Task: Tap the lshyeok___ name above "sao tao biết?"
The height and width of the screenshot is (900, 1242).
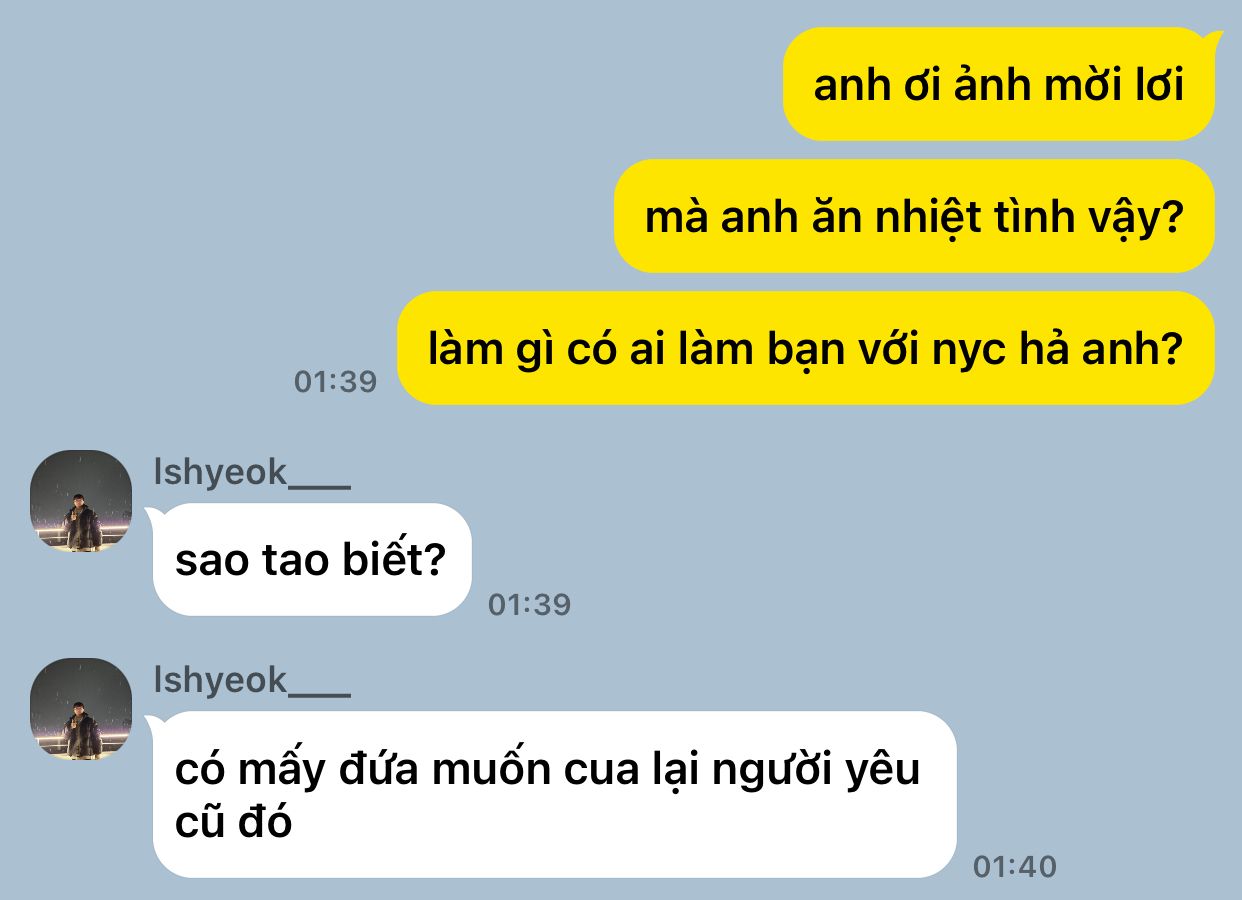Action: pyautogui.click(x=252, y=473)
